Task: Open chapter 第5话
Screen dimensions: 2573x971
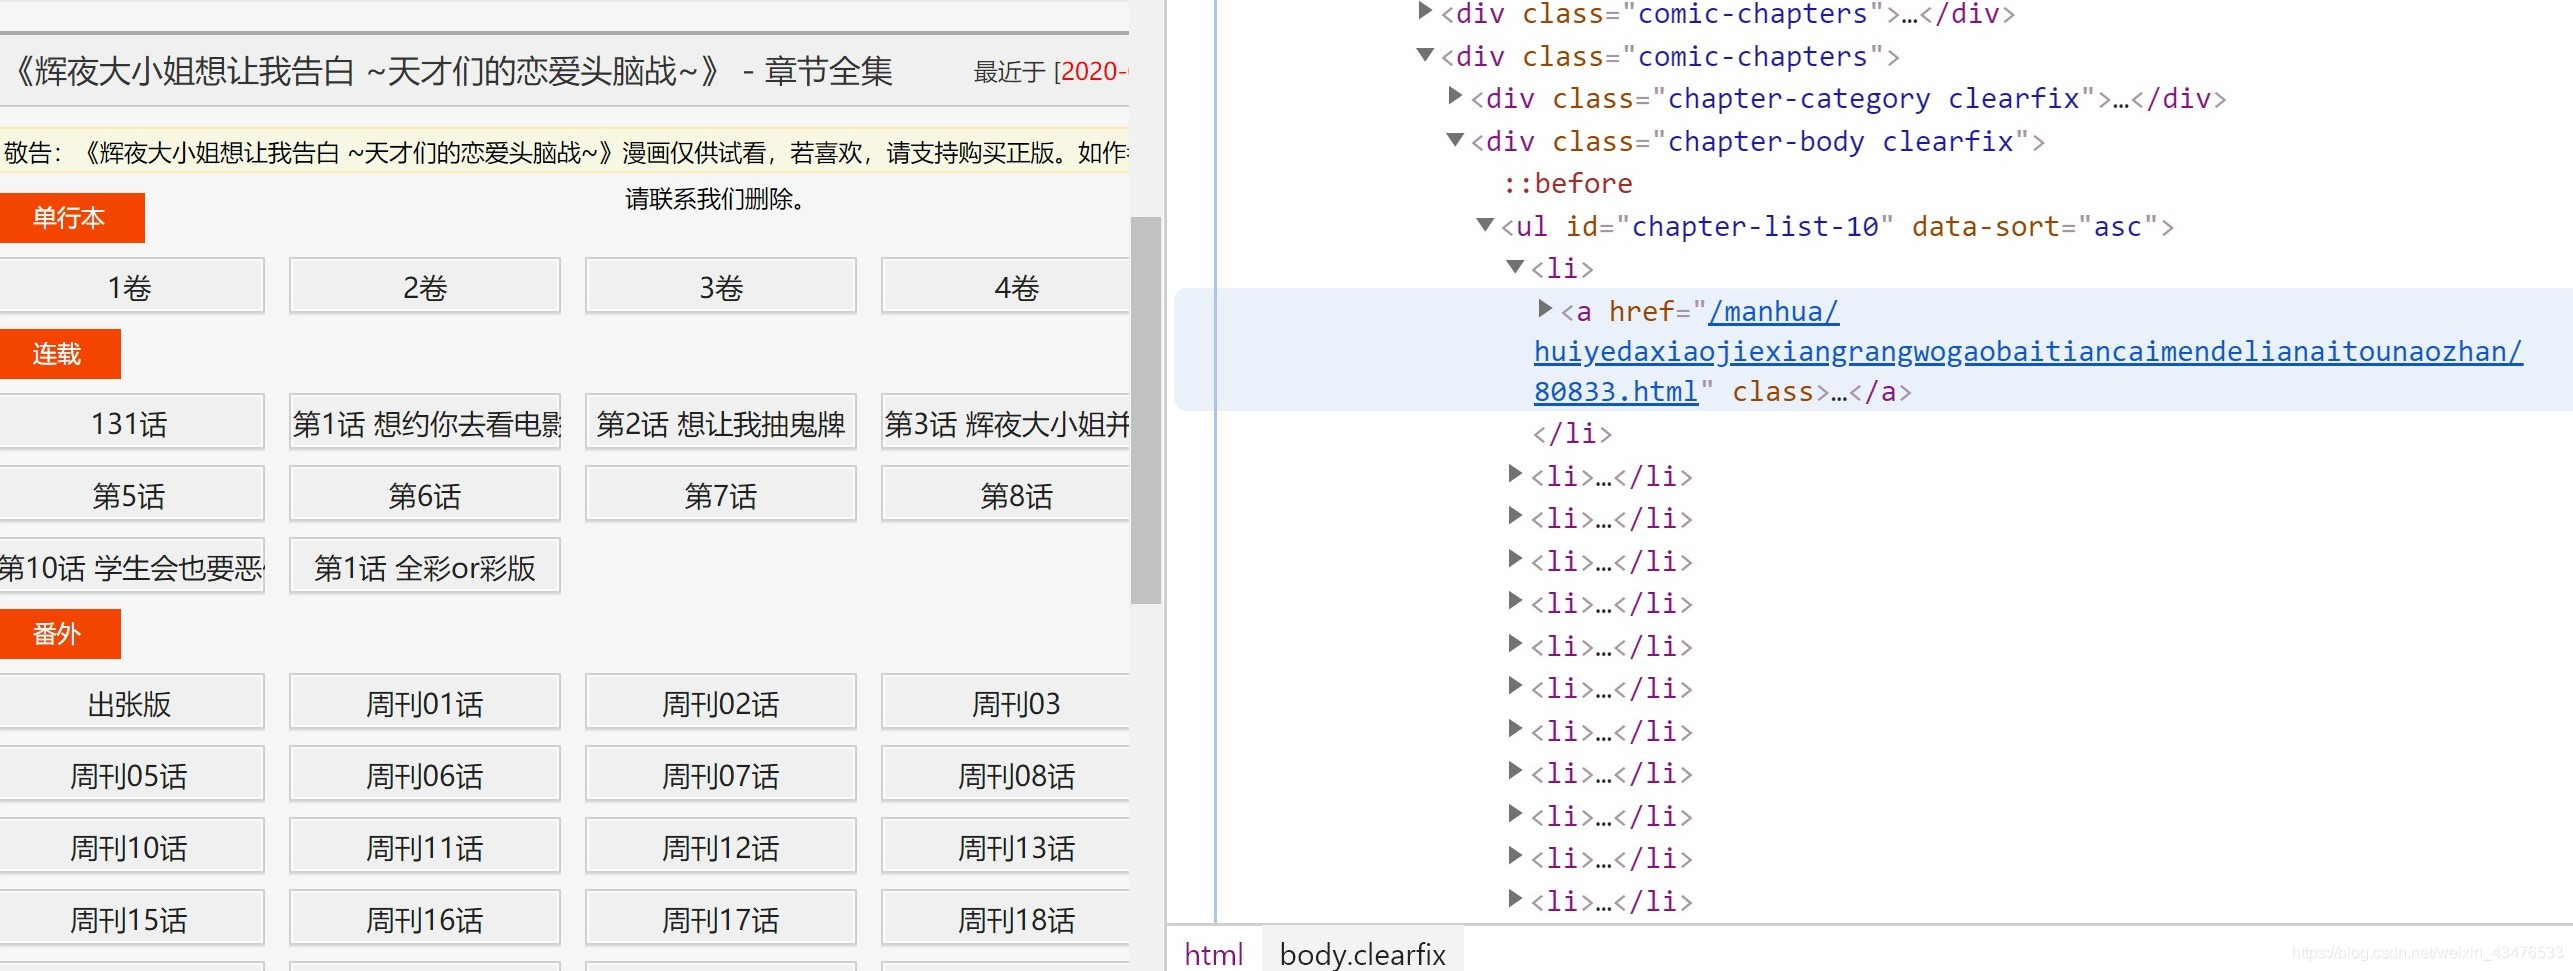Action: (x=131, y=495)
